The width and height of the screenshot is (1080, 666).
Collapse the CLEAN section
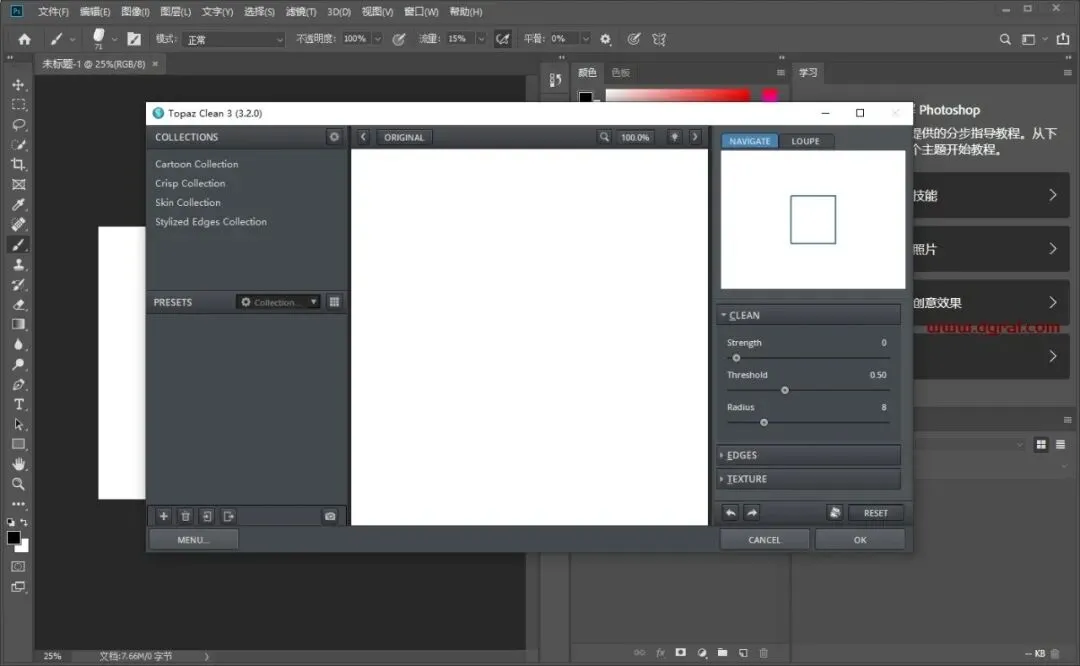pyautogui.click(x=808, y=315)
